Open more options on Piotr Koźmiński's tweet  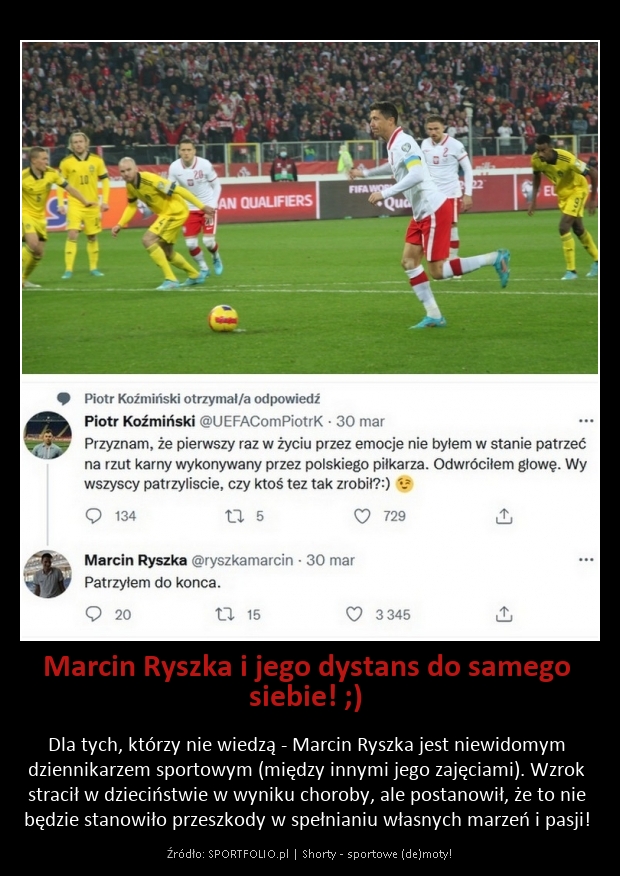coord(586,421)
